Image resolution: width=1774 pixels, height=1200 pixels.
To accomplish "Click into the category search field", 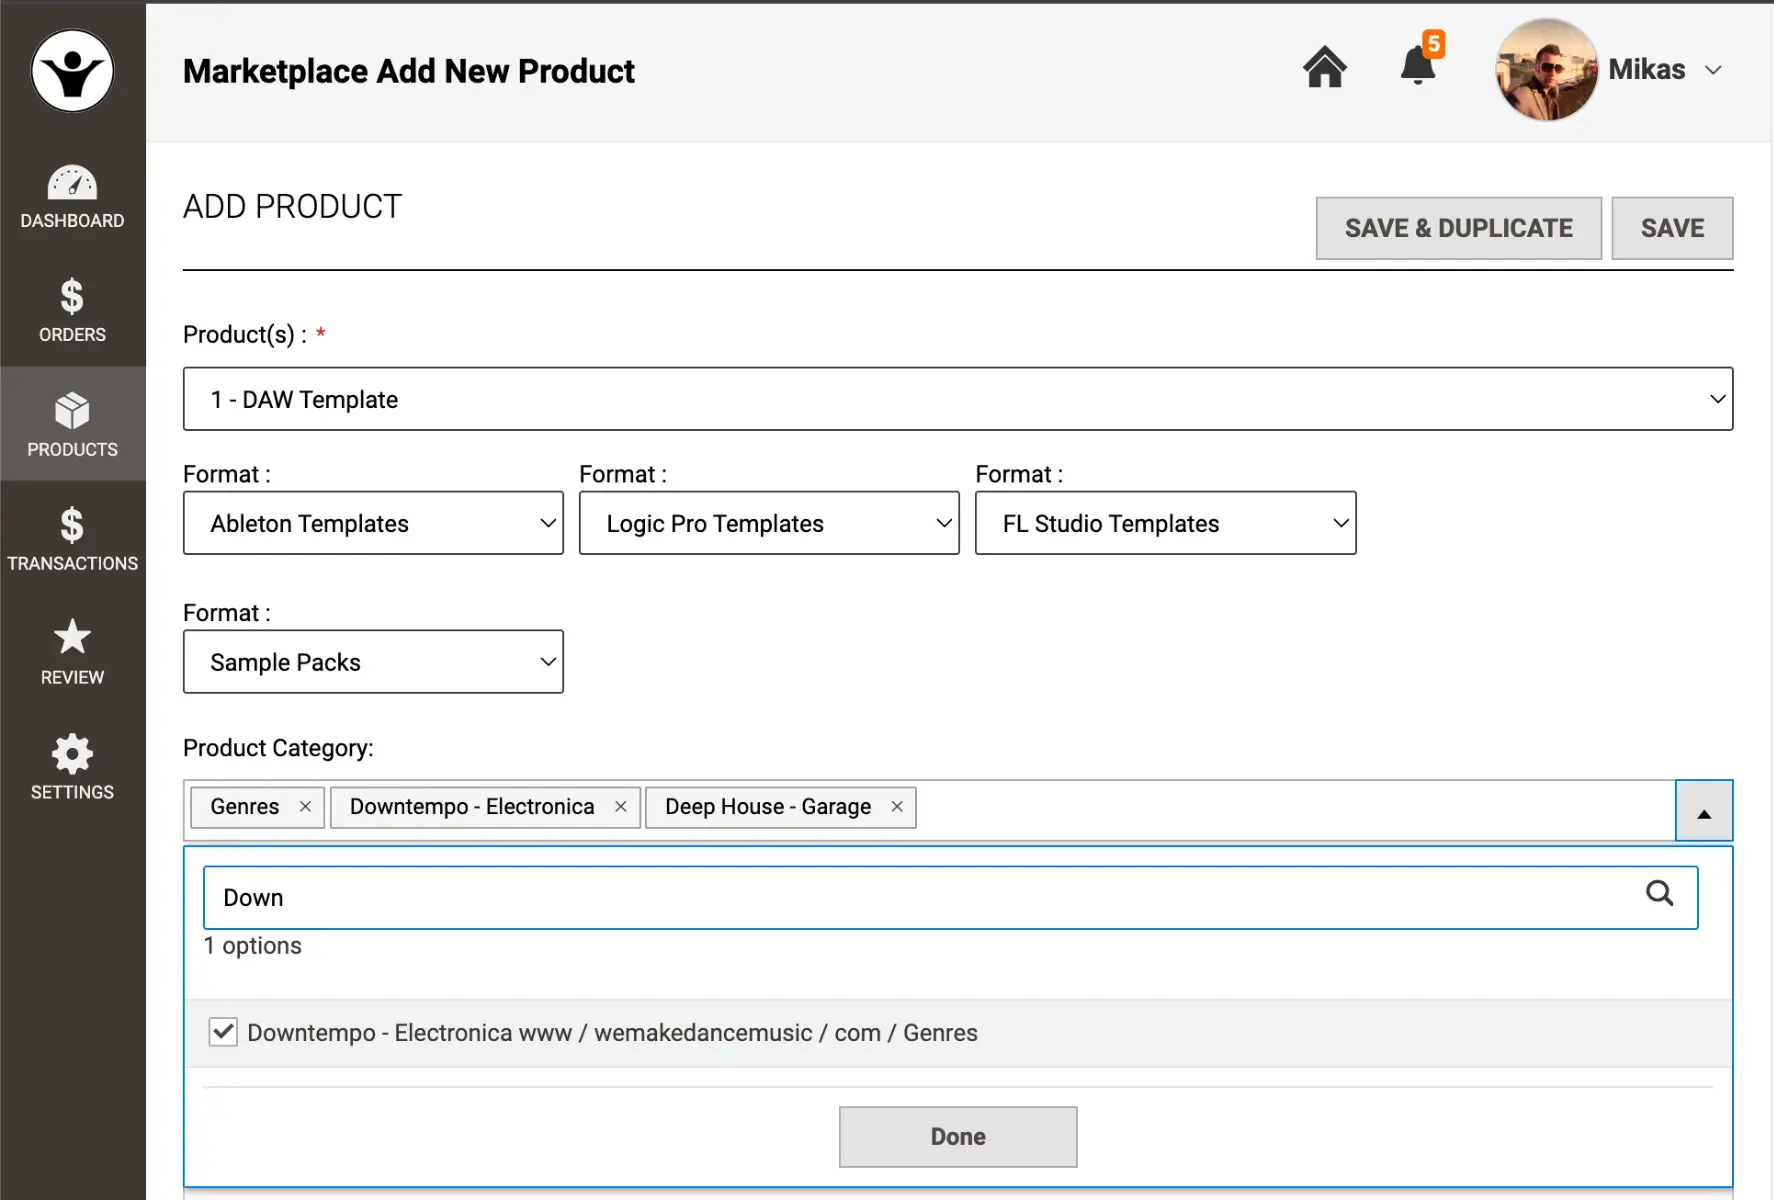I will (920, 898).
